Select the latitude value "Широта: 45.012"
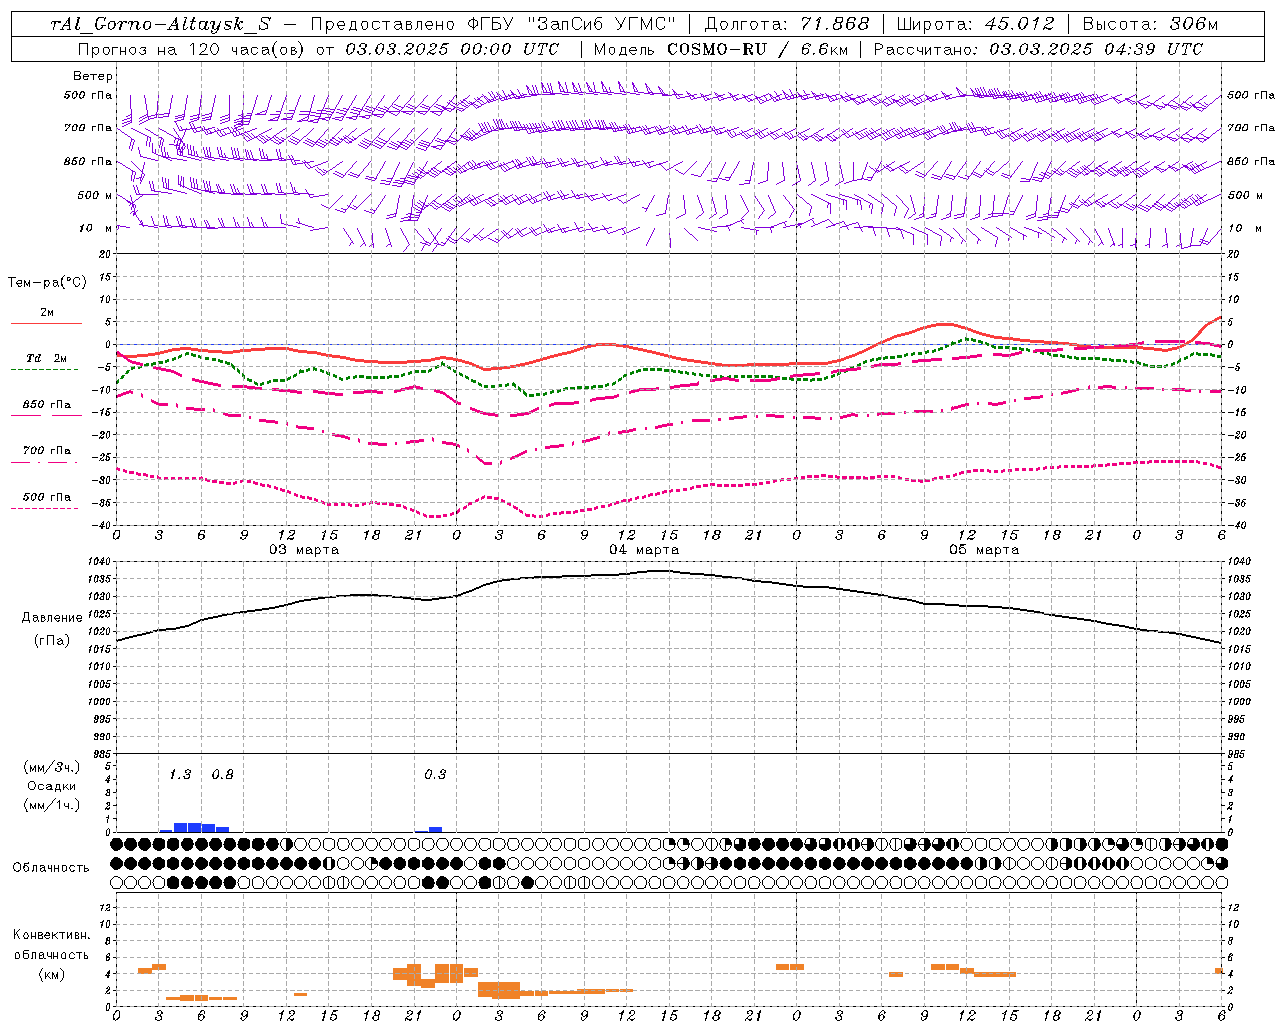 975,24
